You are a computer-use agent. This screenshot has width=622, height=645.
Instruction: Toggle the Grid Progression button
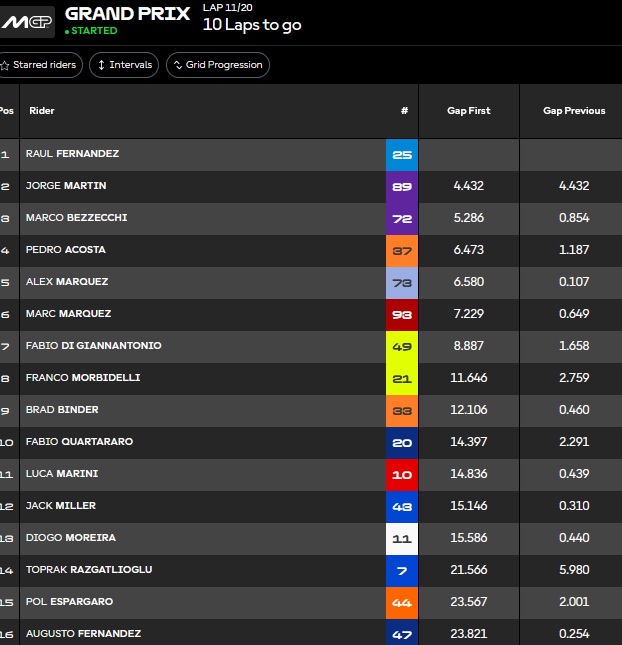[218, 65]
